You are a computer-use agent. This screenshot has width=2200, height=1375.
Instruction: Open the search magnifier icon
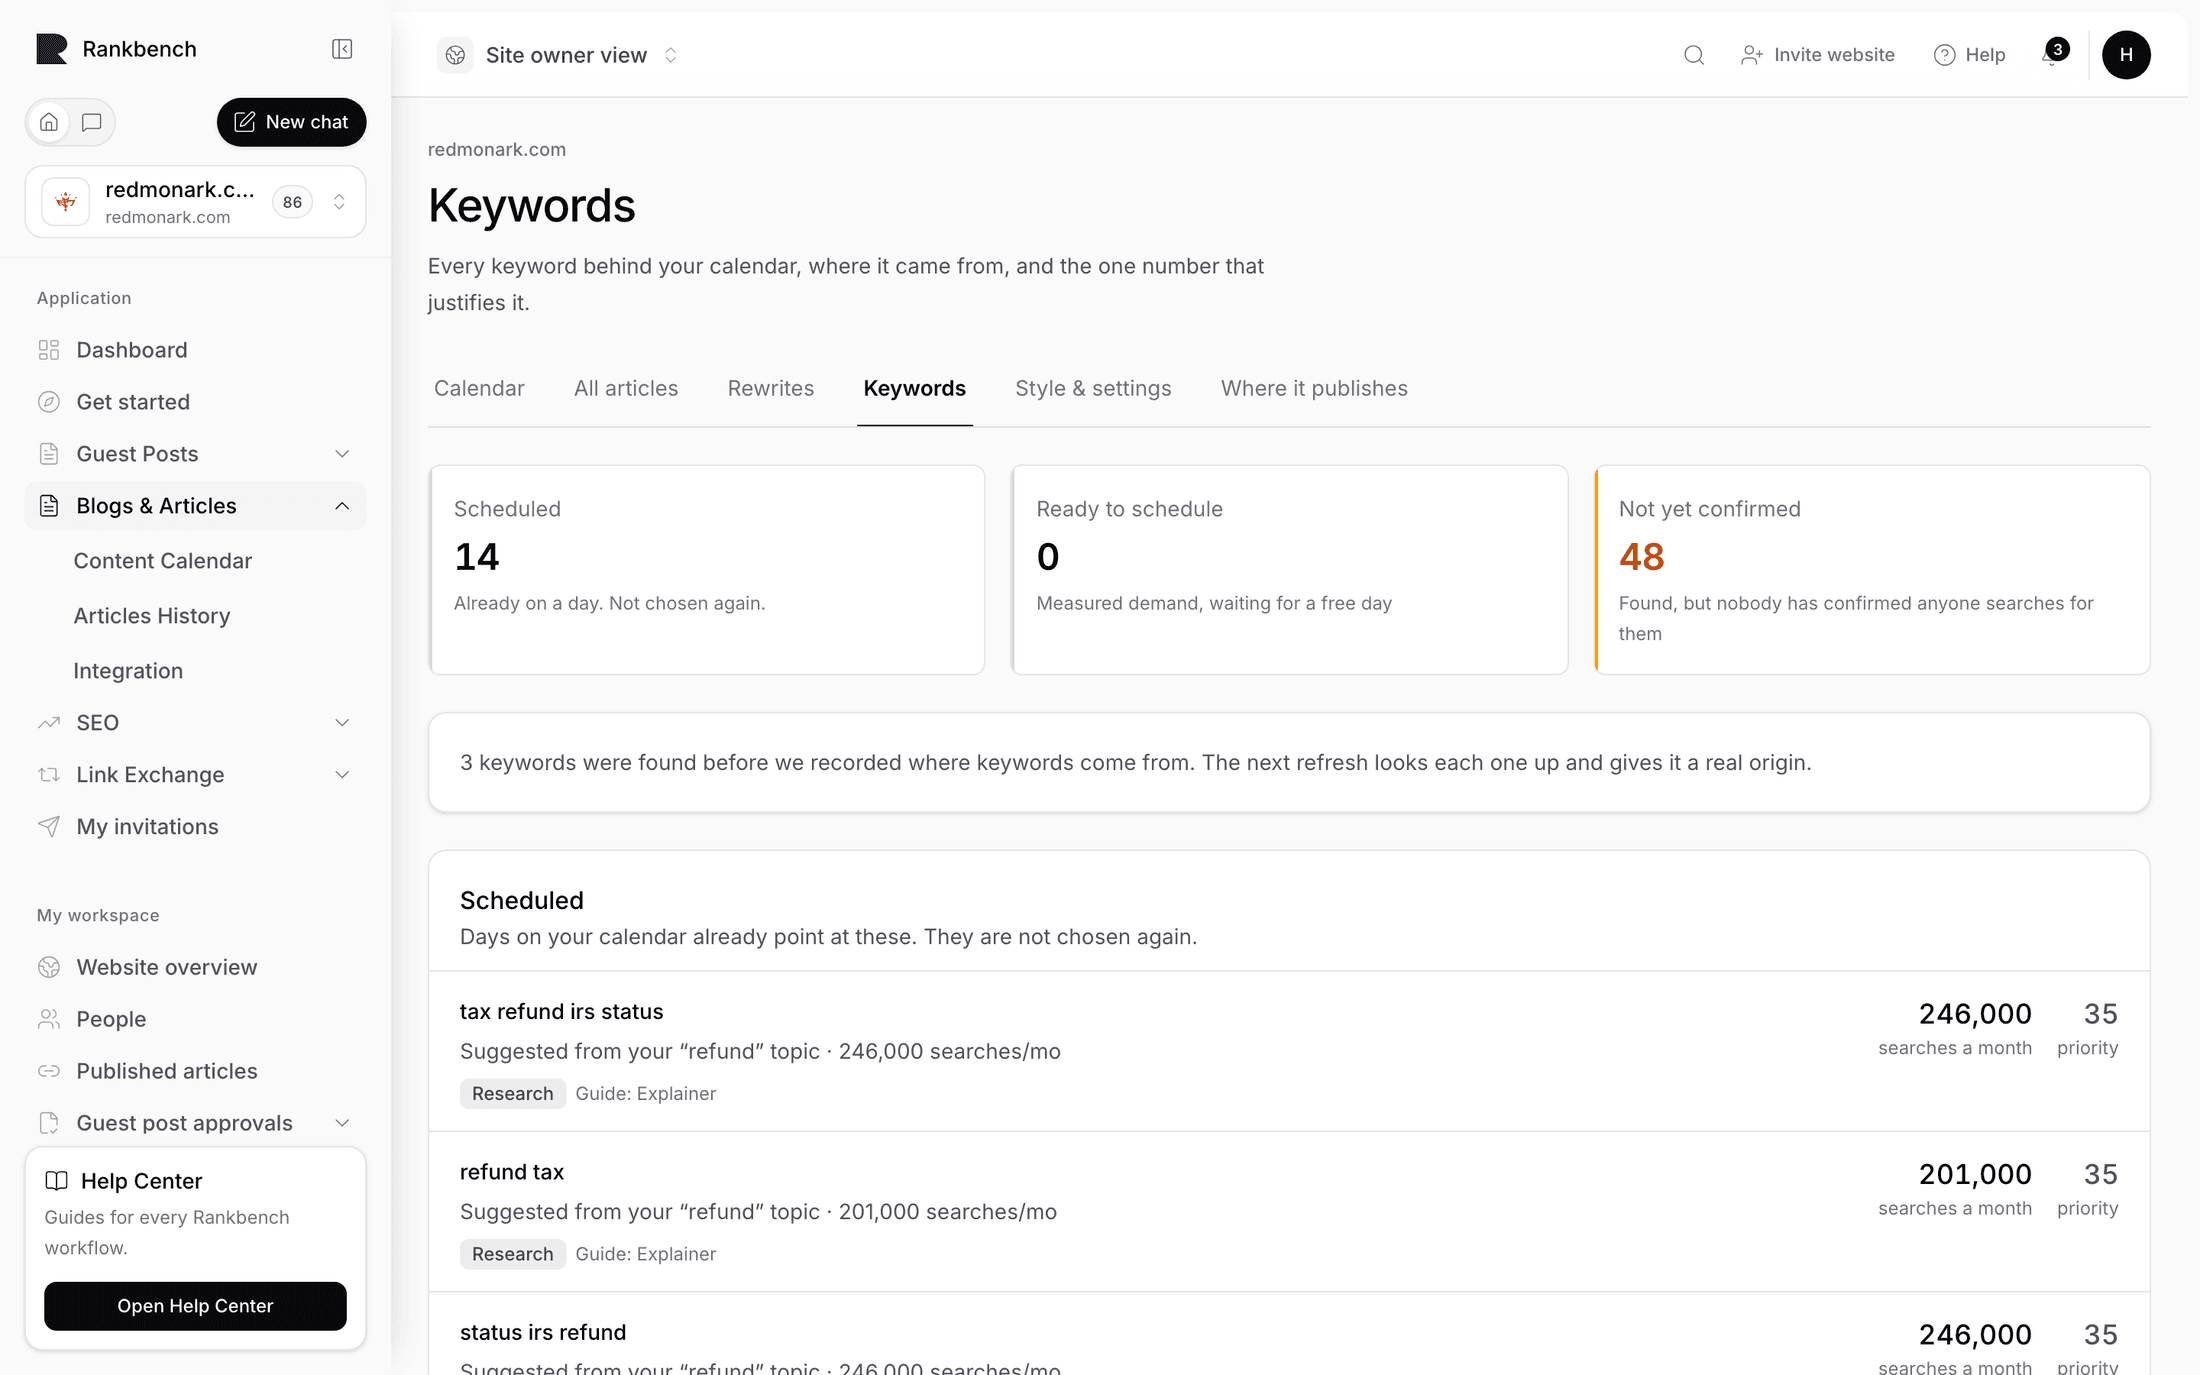click(1693, 55)
